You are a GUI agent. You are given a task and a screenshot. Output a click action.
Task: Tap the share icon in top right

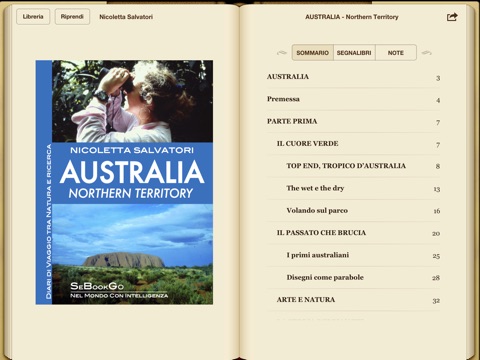[452, 17]
